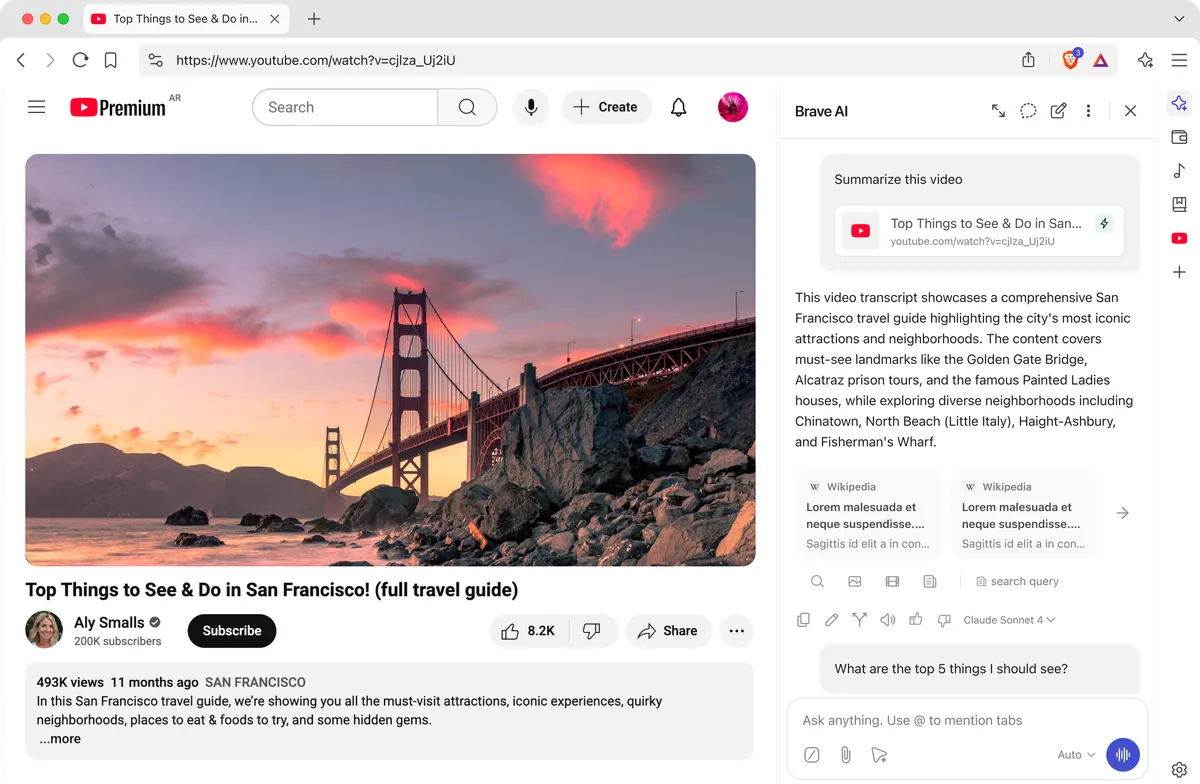Start a new Brave AI chat
This screenshot has width=1200, height=784.
[x=1058, y=111]
